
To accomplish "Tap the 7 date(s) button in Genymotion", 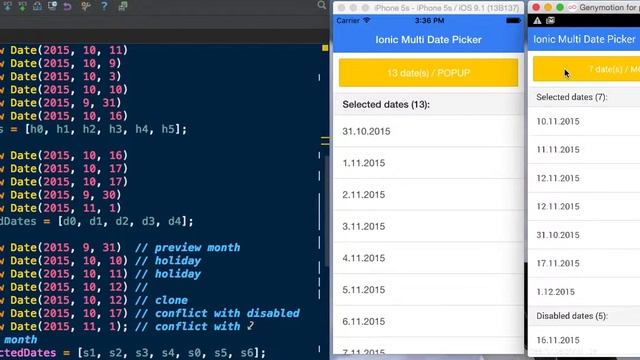I will click(587, 69).
